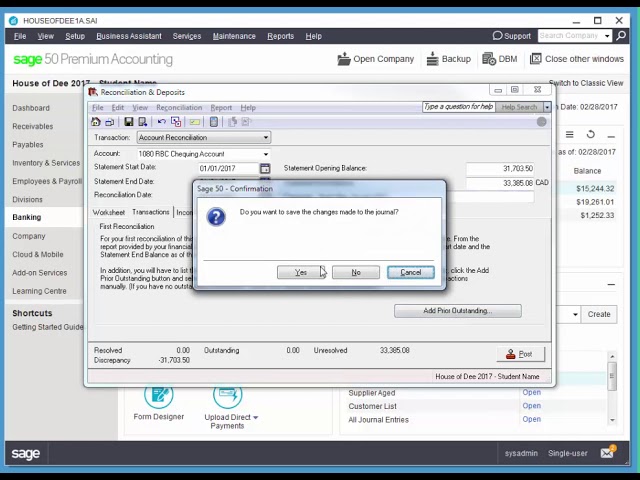Select Cloud & Mobile in the sidebar
The height and width of the screenshot is (480, 640).
pyautogui.click(x=38, y=254)
